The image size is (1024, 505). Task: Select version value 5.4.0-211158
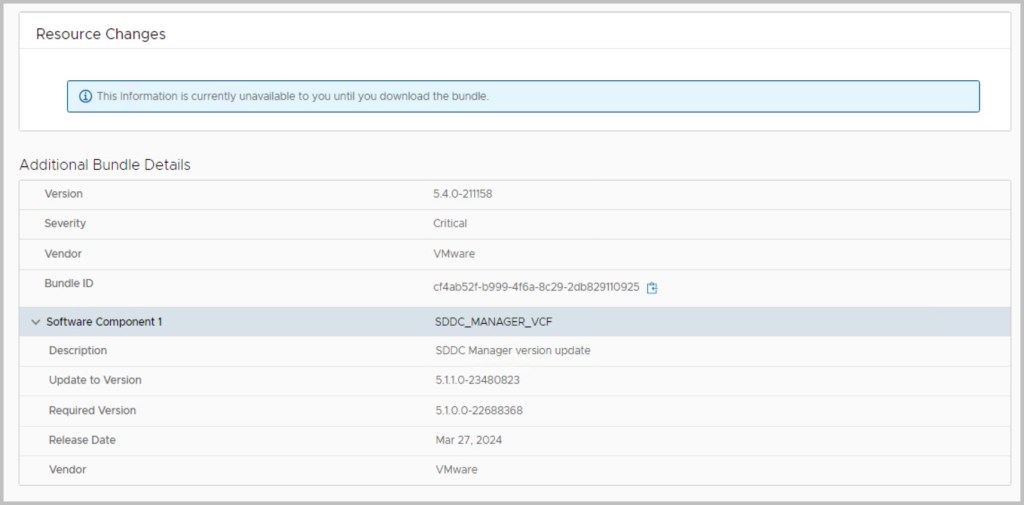(462, 194)
